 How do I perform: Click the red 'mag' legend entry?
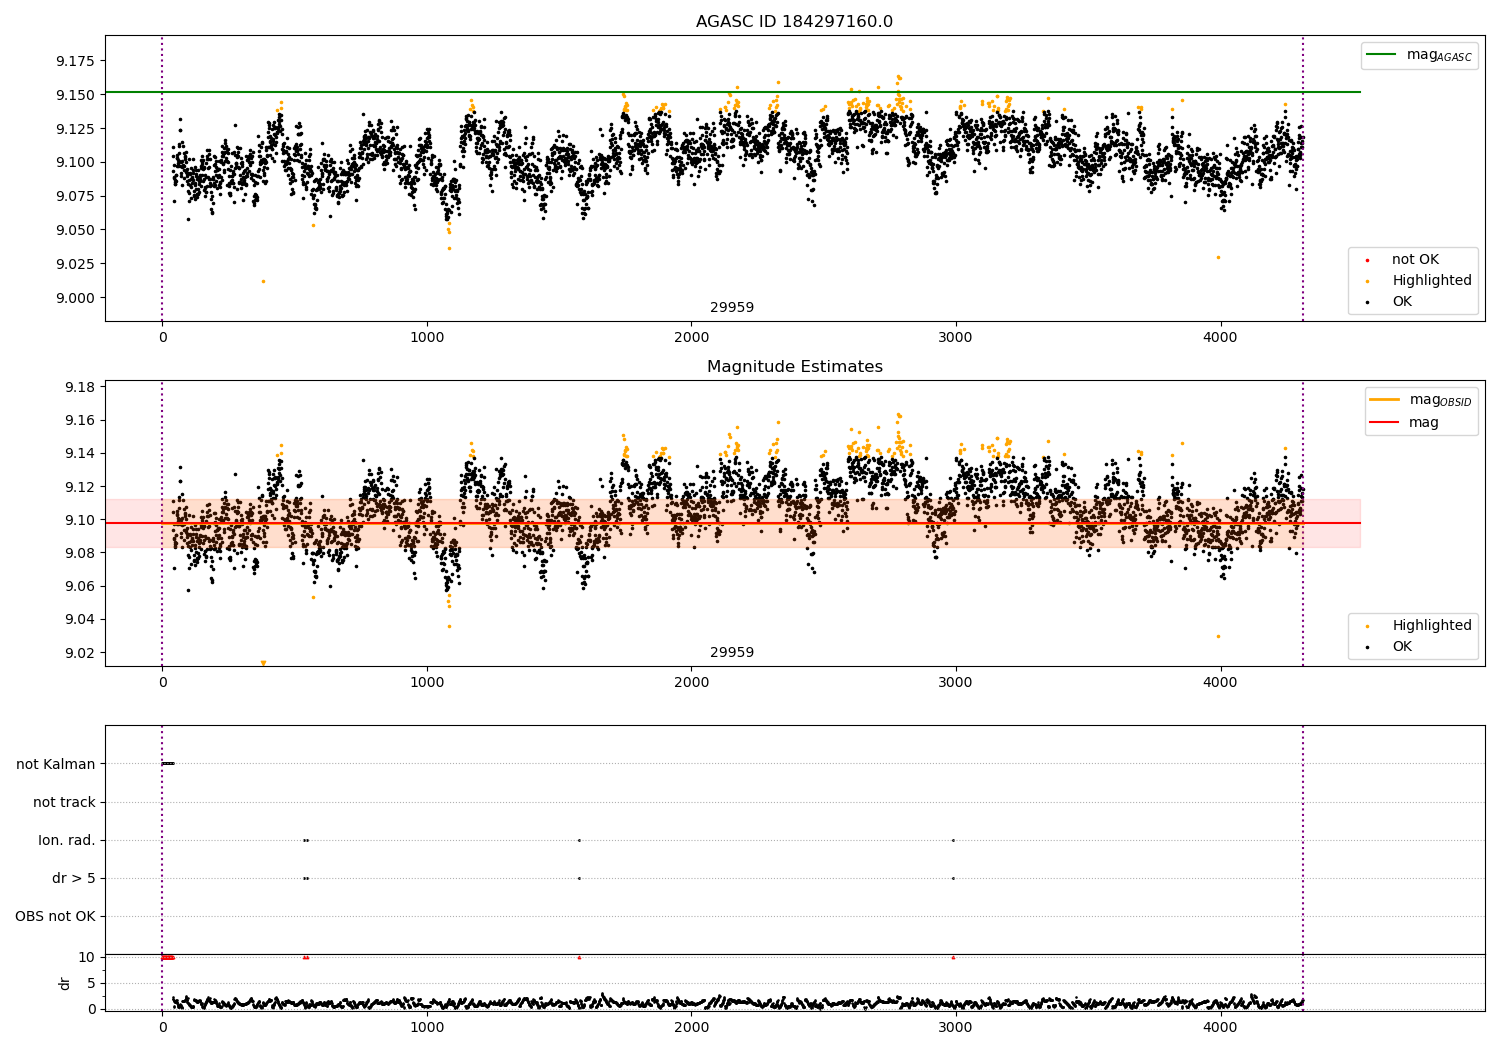[x=1423, y=422]
